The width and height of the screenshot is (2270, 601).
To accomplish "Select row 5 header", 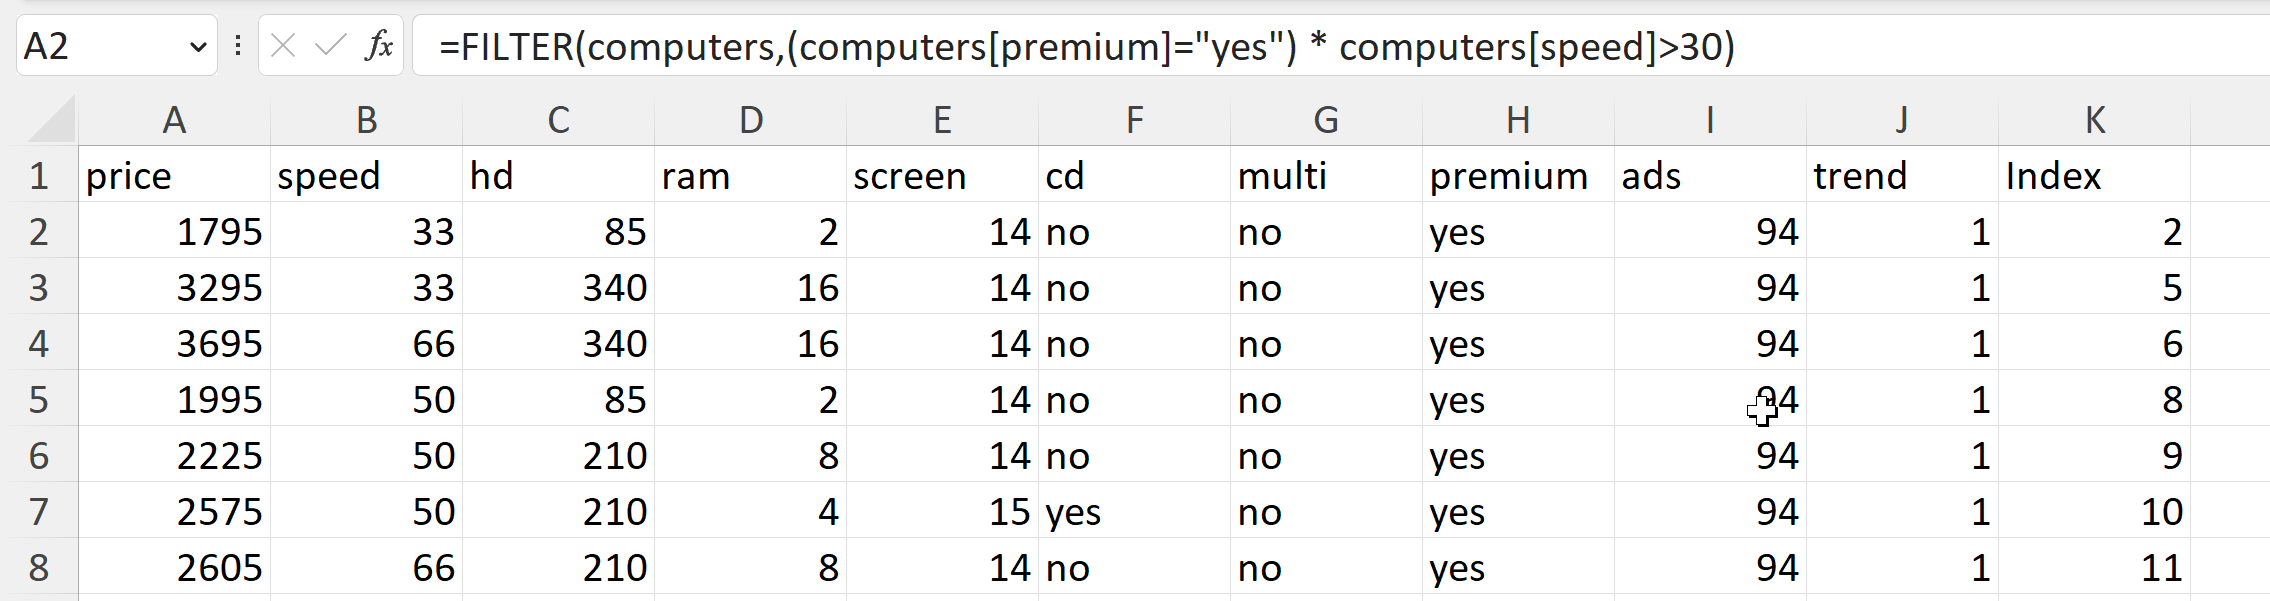I will pos(38,400).
